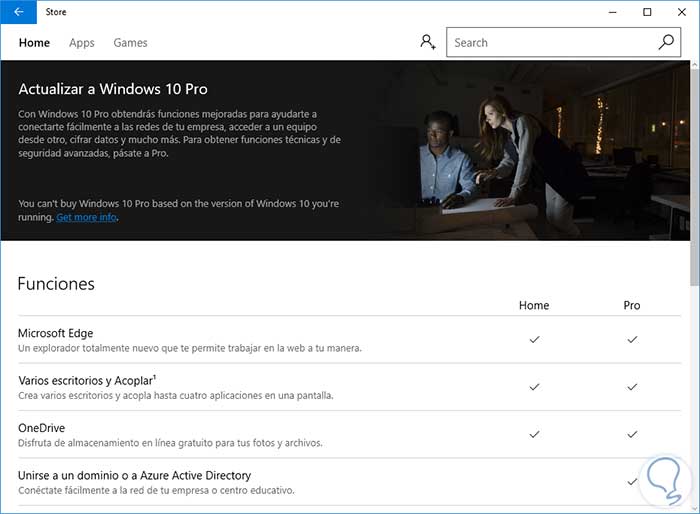
Task: Click the "Home" column header
Action: tap(534, 305)
